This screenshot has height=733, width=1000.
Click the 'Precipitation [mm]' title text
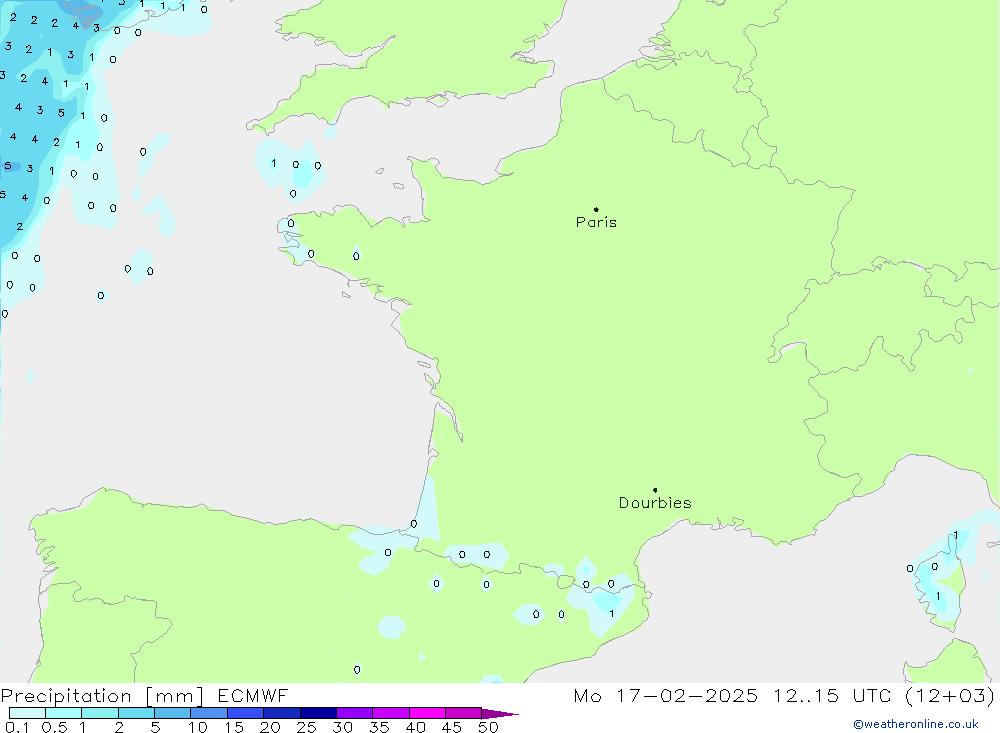(x=102, y=695)
